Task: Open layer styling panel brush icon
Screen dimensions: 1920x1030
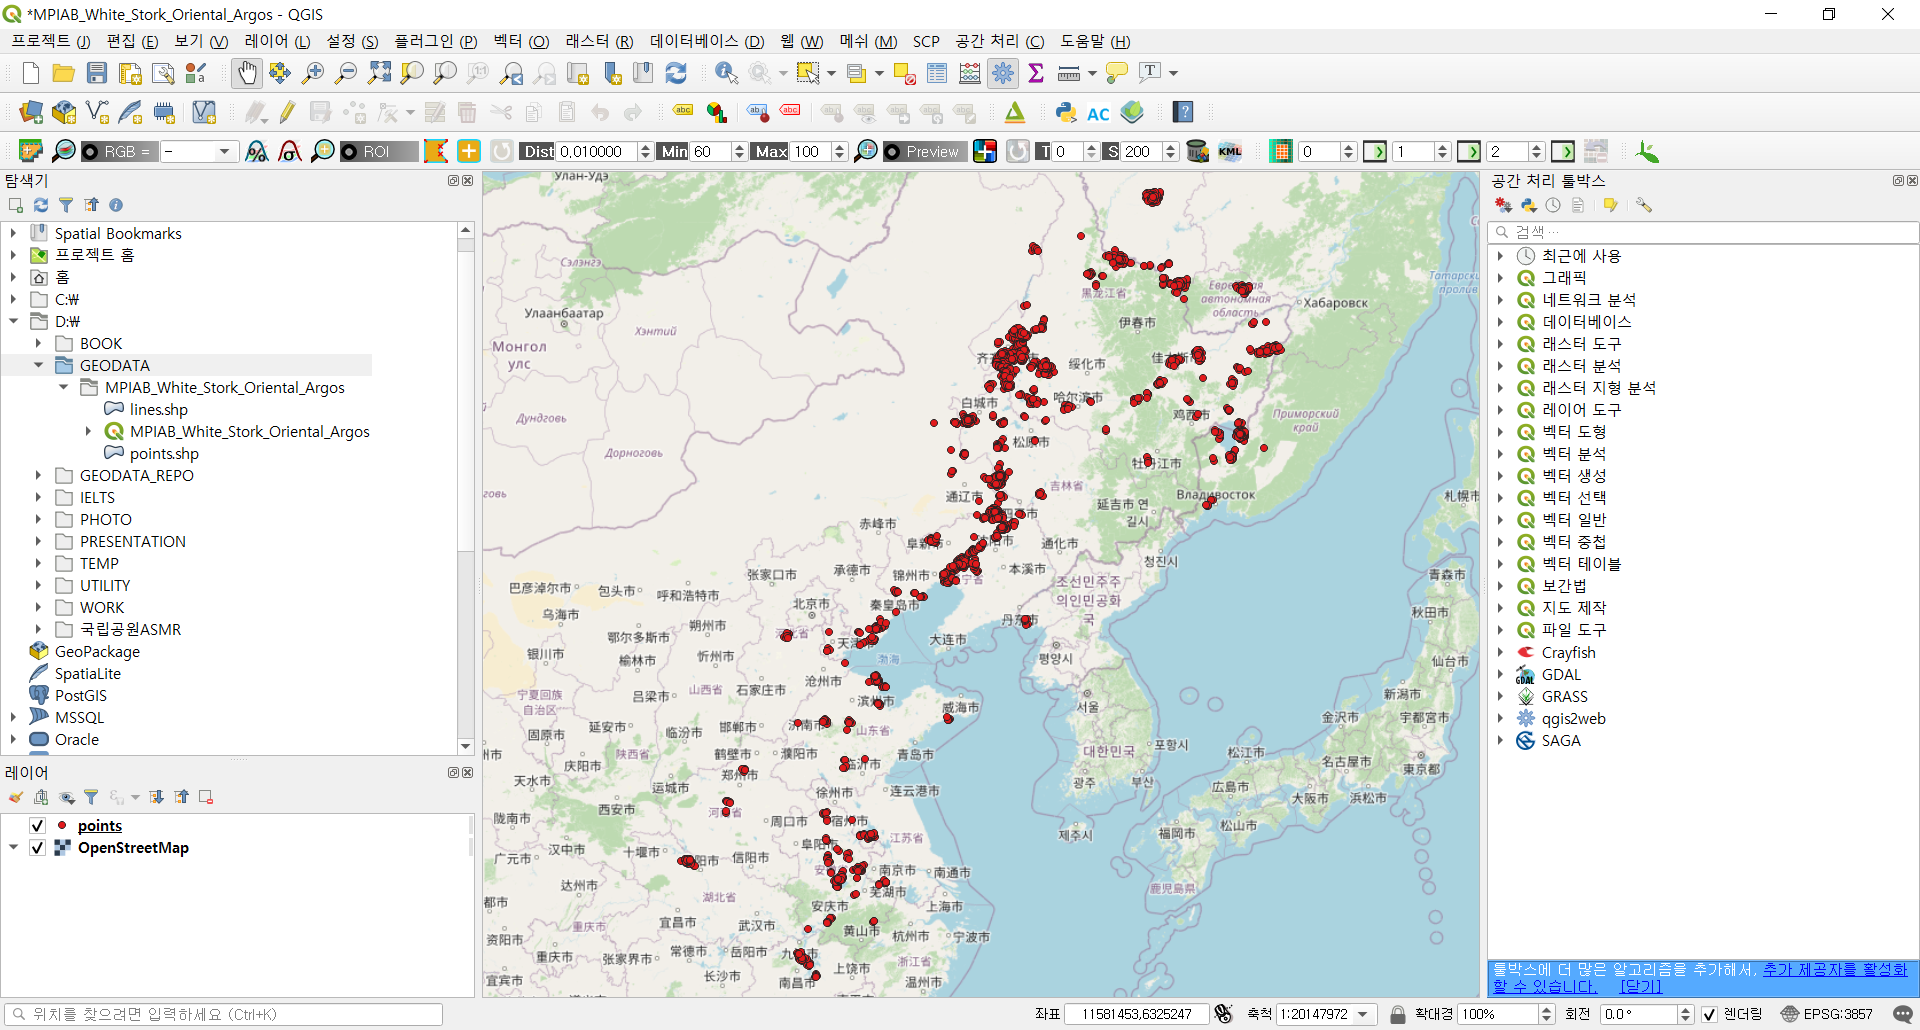Action: (x=16, y=797)
